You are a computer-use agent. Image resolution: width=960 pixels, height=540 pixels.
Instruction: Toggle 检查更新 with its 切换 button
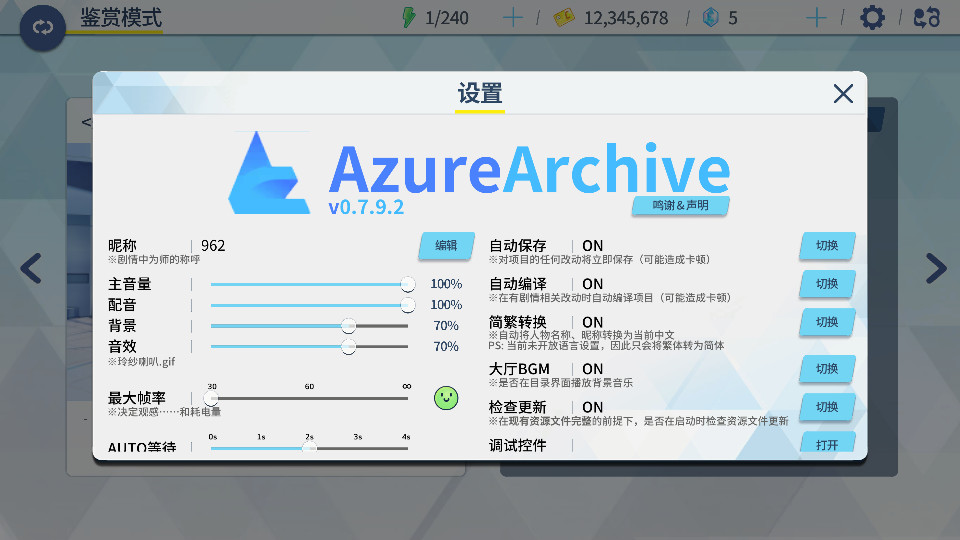(827, 407)
